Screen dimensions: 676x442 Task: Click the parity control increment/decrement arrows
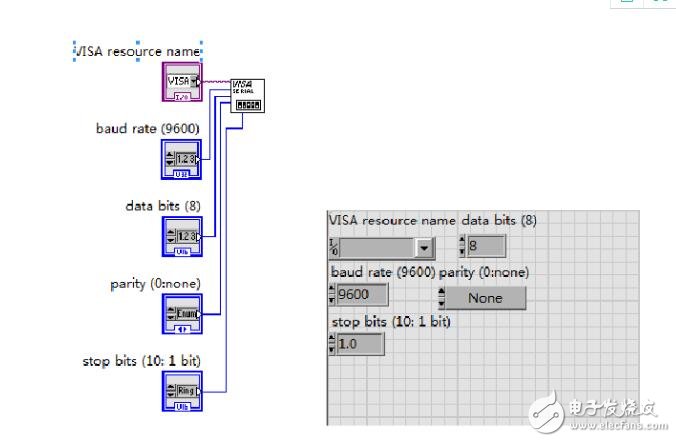click(441, 297)
